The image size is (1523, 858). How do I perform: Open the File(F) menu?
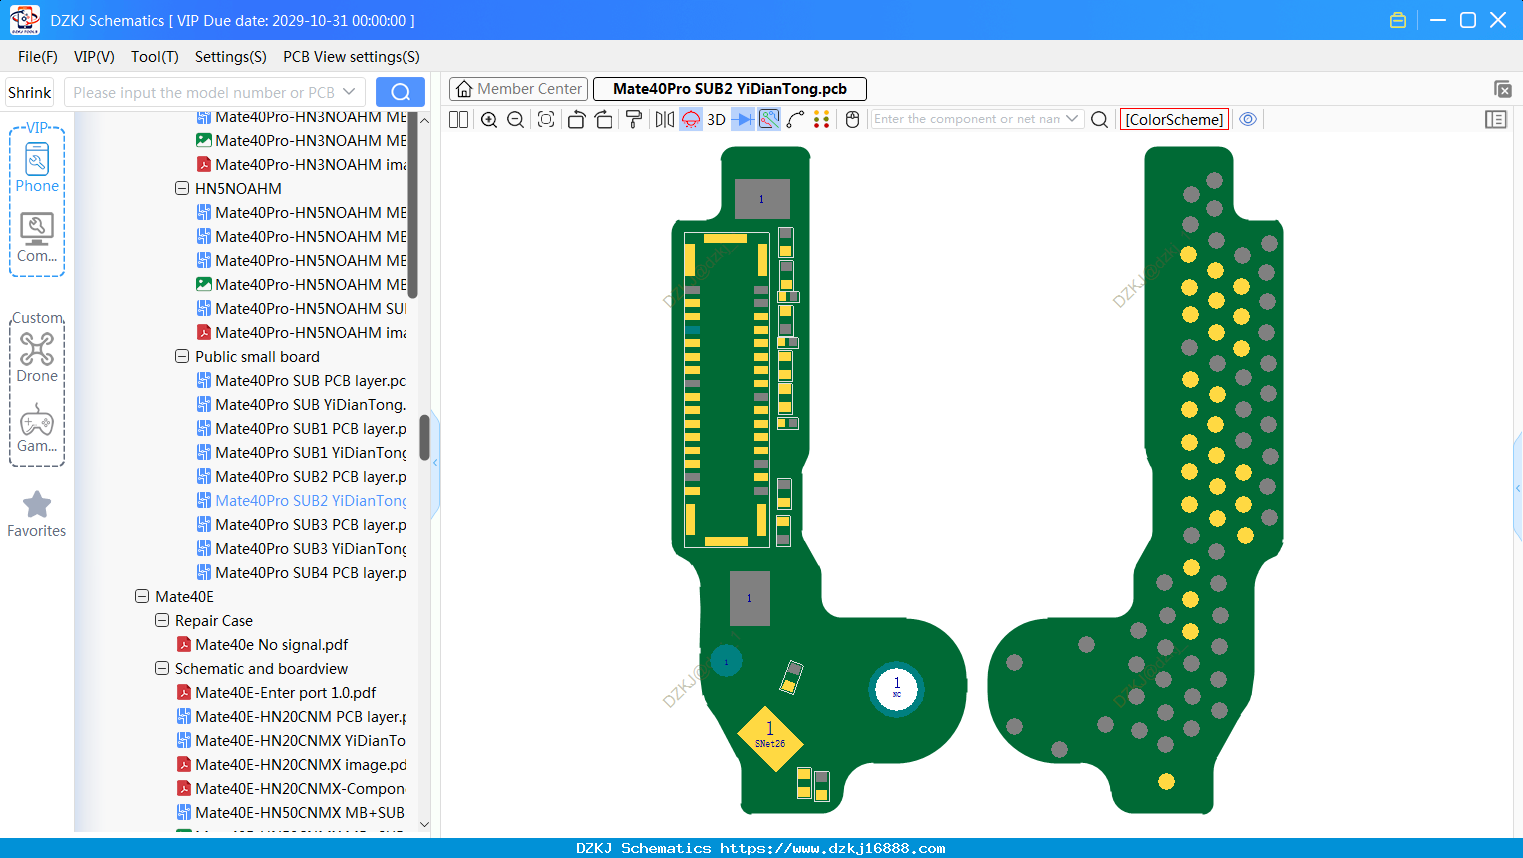click(38, 57)
